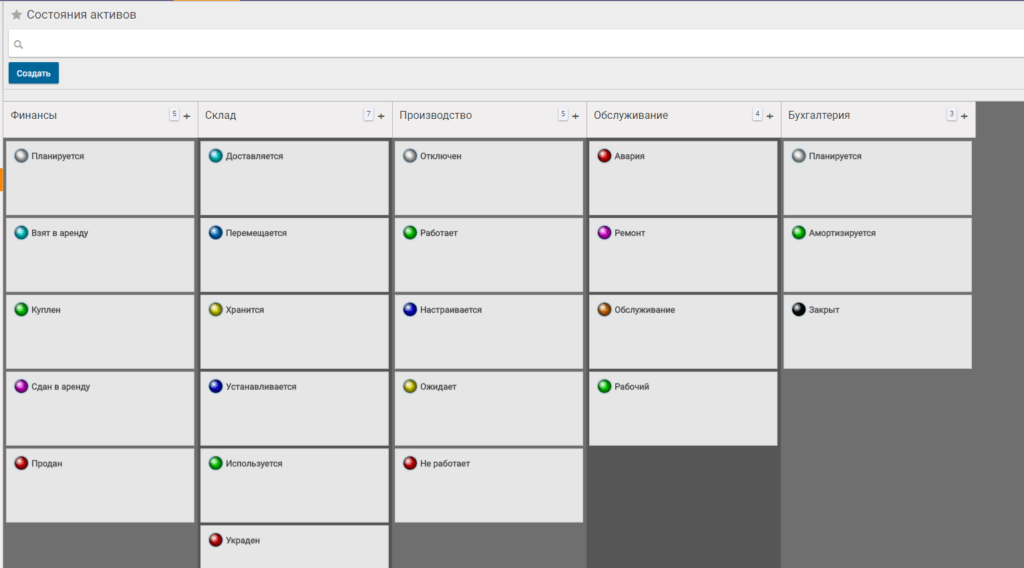Click the dark blue ball of Устанавливается

click(216, 386)
